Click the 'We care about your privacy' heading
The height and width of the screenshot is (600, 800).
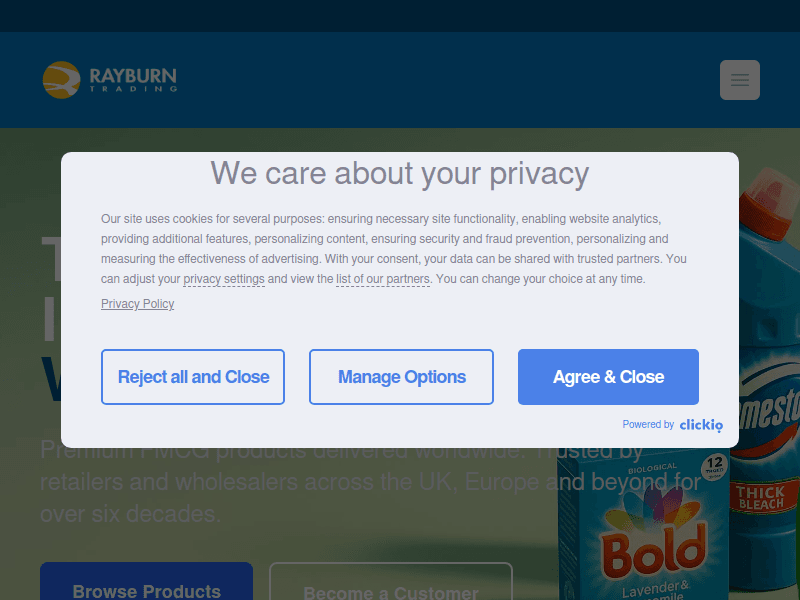tap(399, 173)
